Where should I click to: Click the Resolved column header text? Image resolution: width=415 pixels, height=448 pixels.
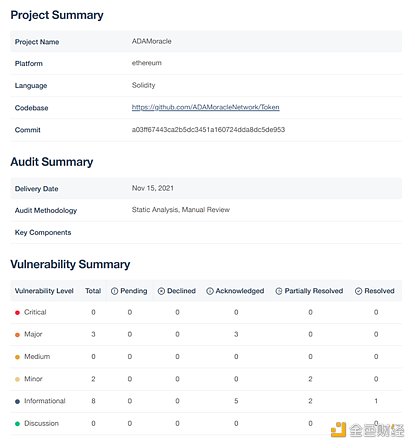(379, 291)
